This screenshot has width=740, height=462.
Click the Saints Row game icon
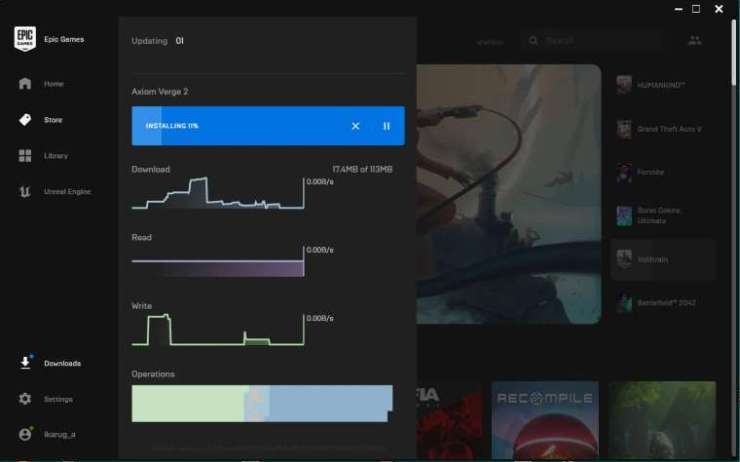624,216
